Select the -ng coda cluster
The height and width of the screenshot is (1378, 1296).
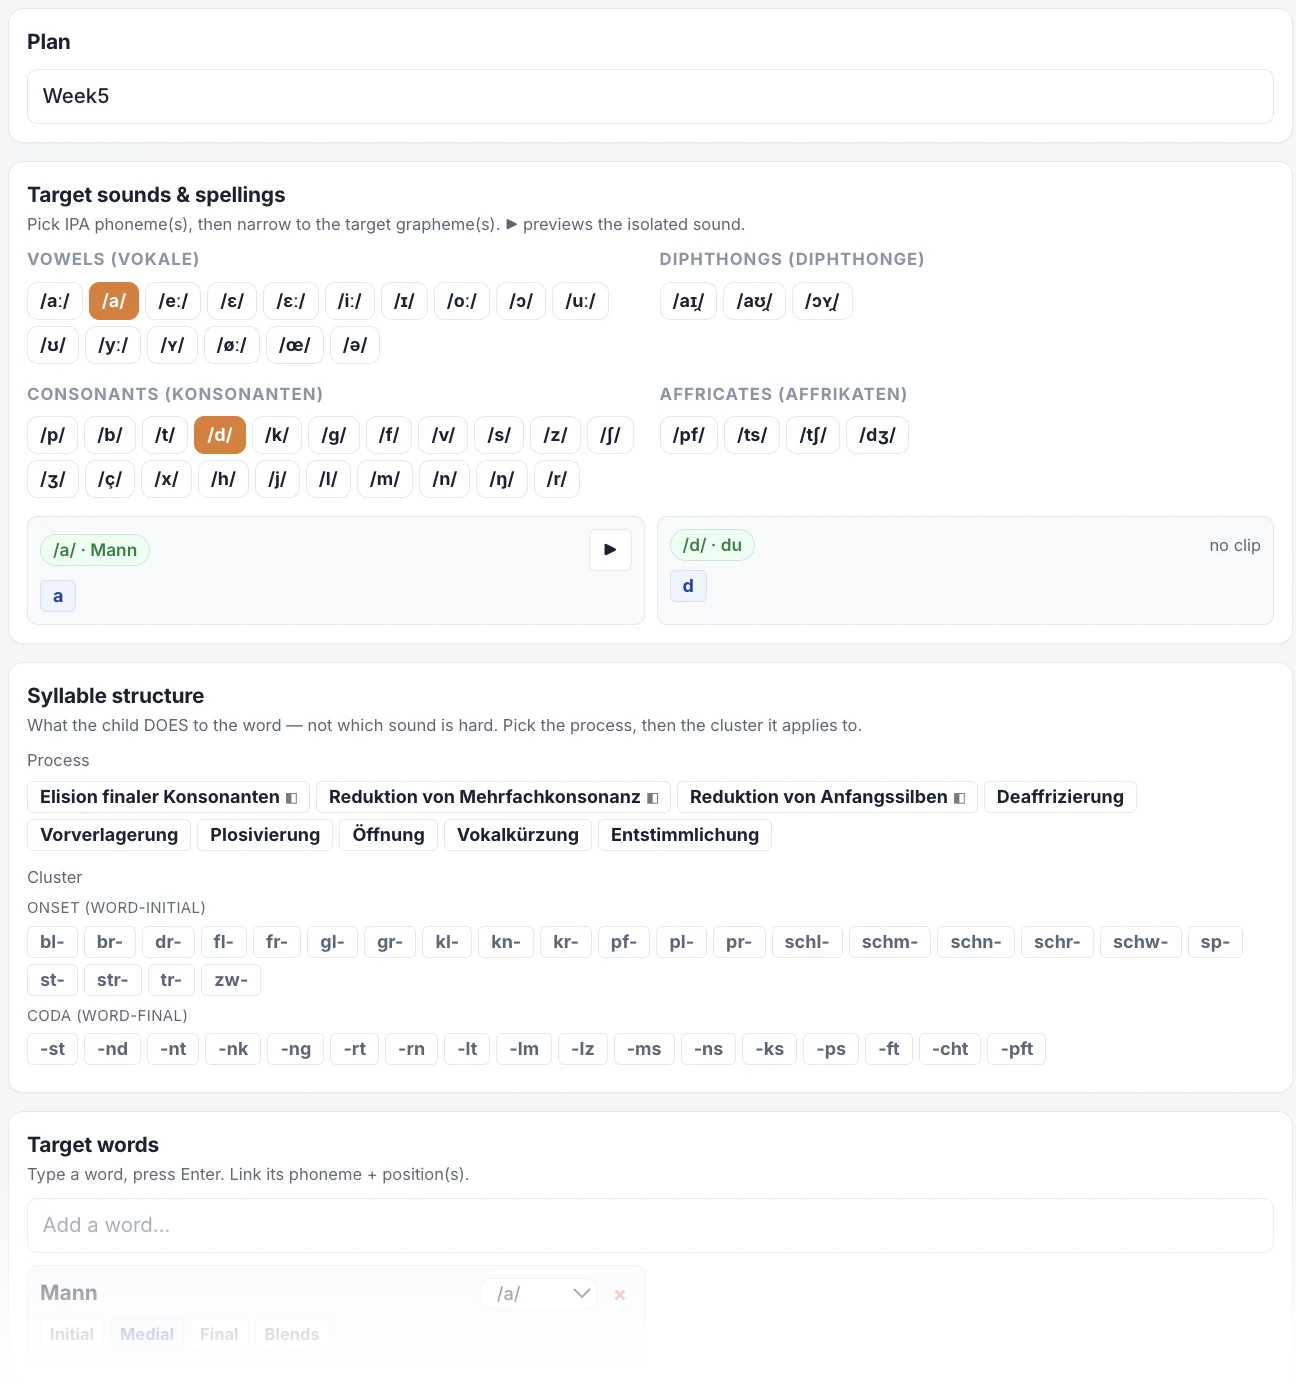[x=296, y=1049]
